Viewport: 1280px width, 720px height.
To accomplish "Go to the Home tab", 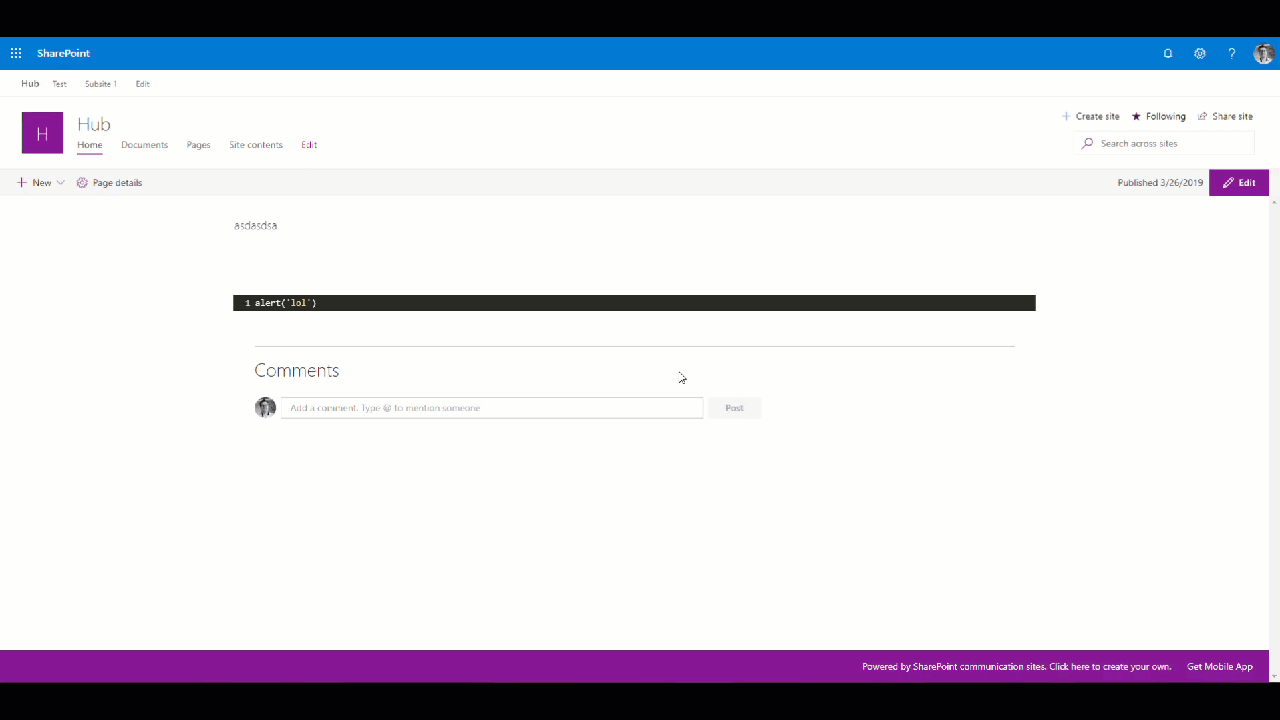I will point(90,145).
